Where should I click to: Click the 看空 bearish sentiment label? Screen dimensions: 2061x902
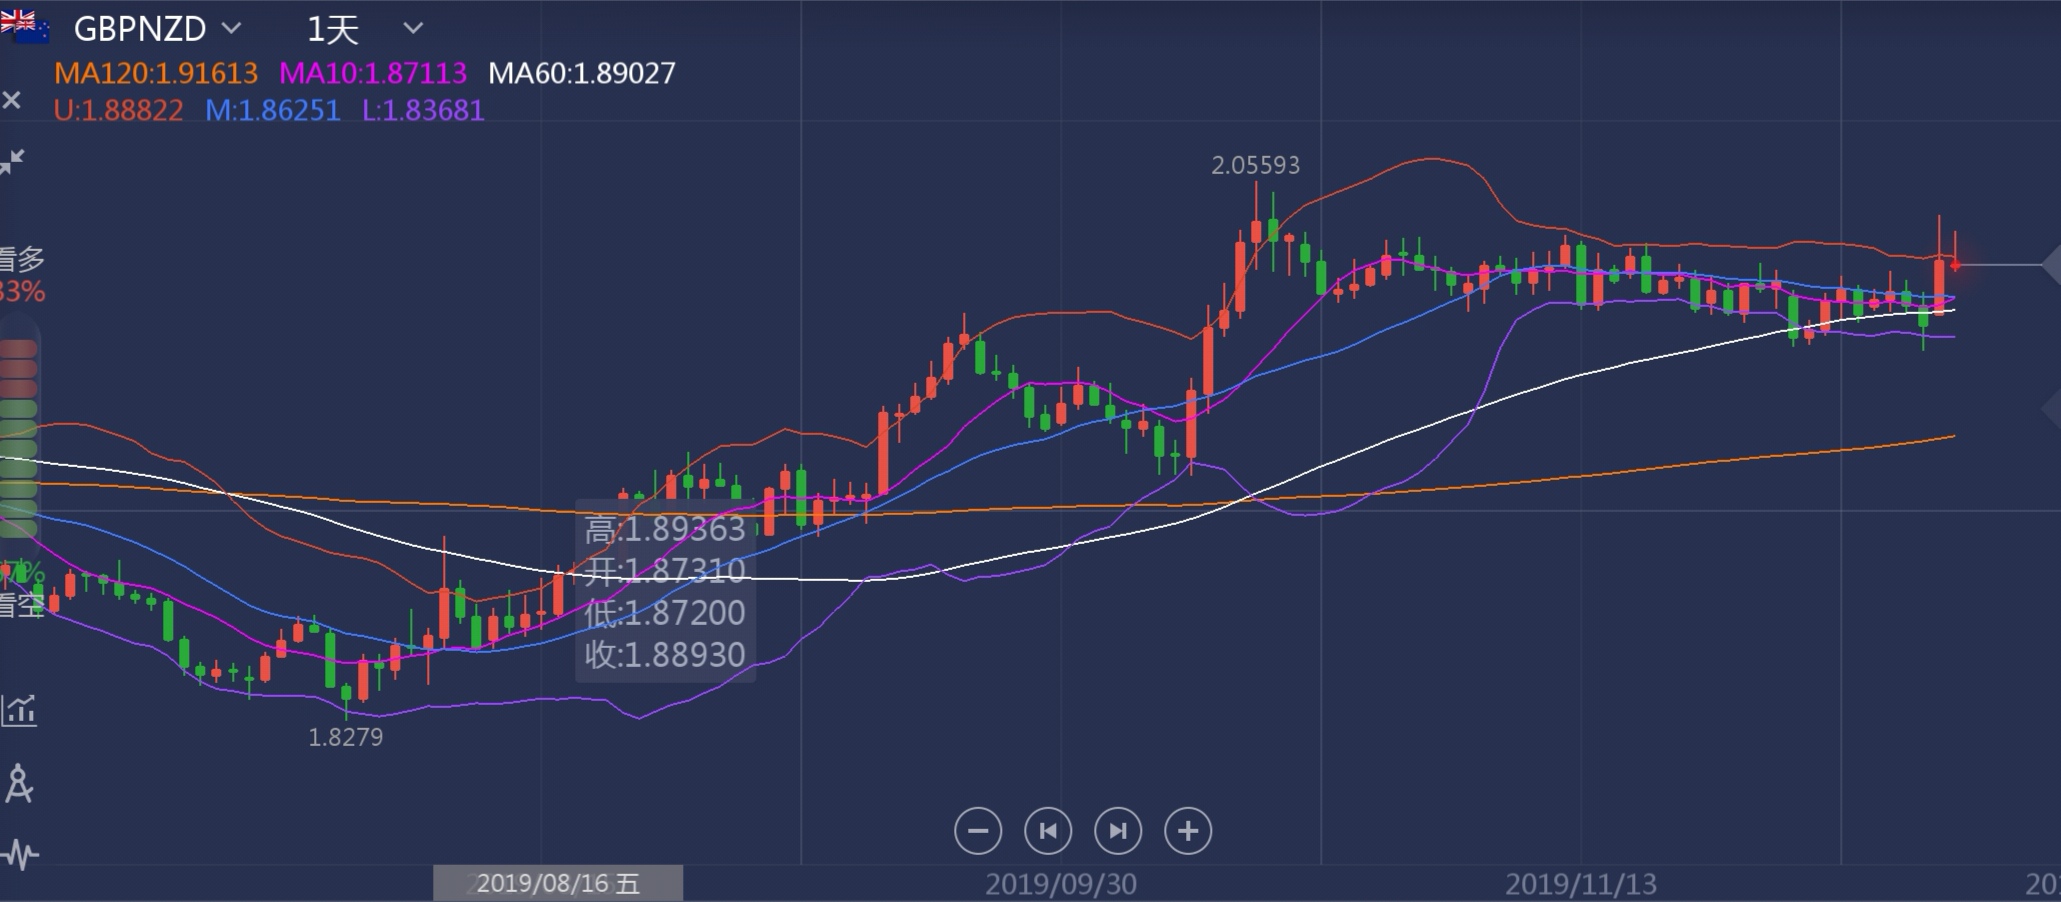tap(22, 605)
